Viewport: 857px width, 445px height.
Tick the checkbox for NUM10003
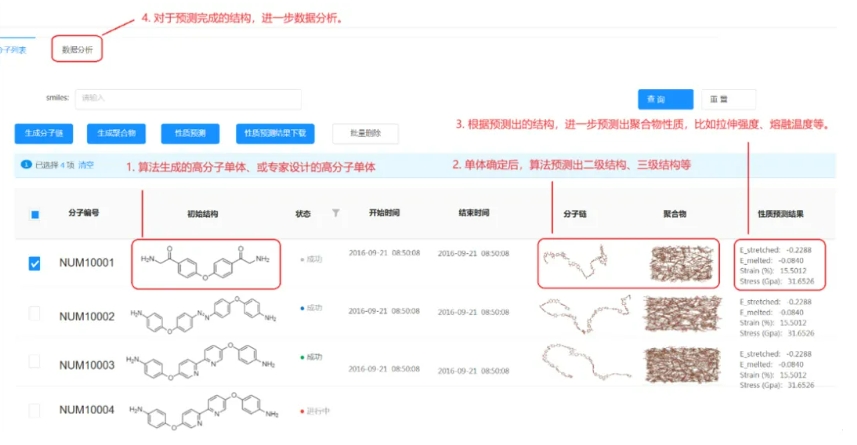tap(35, 364)
